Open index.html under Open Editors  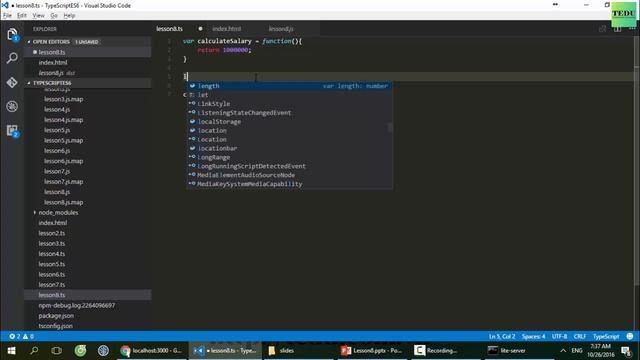click(x=88, y=62)
